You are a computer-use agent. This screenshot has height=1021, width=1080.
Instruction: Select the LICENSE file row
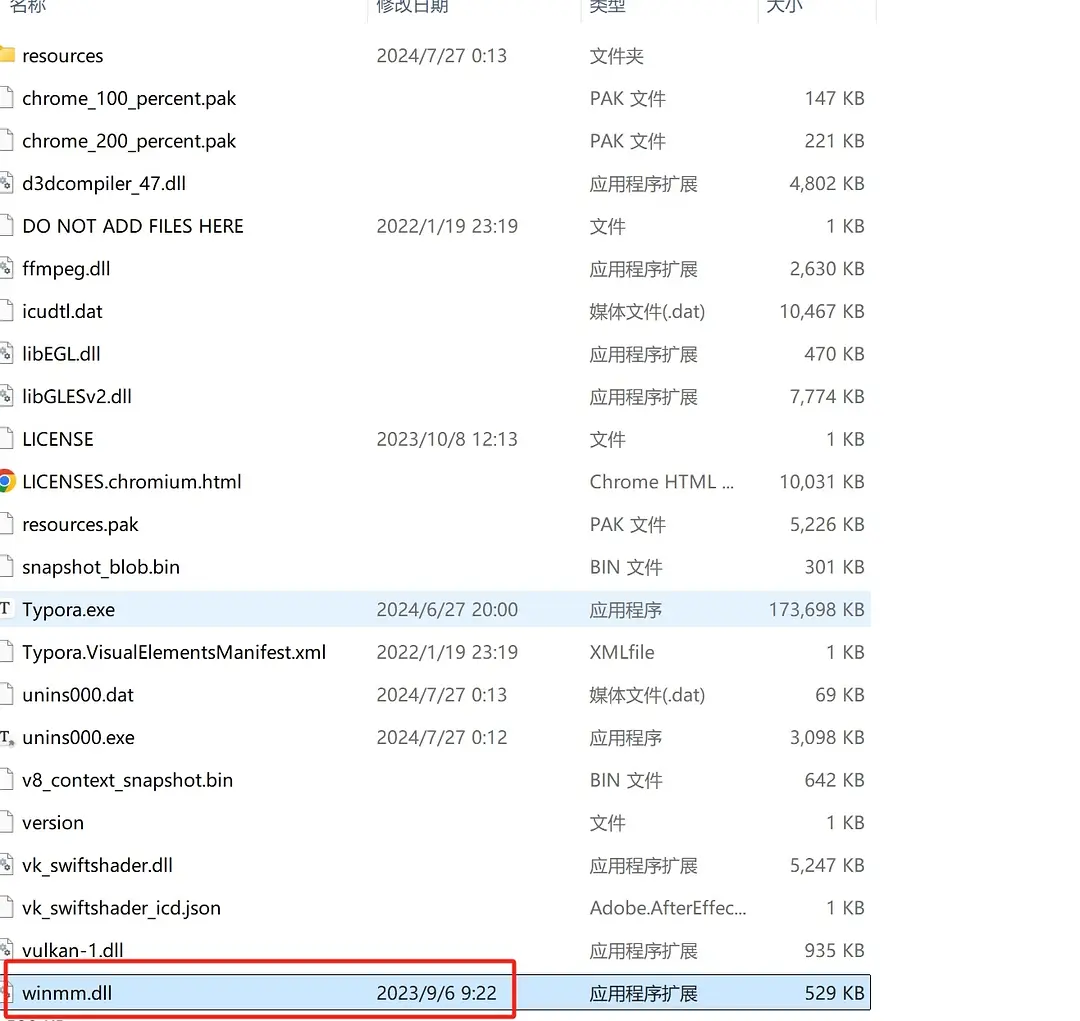[435, 439]
